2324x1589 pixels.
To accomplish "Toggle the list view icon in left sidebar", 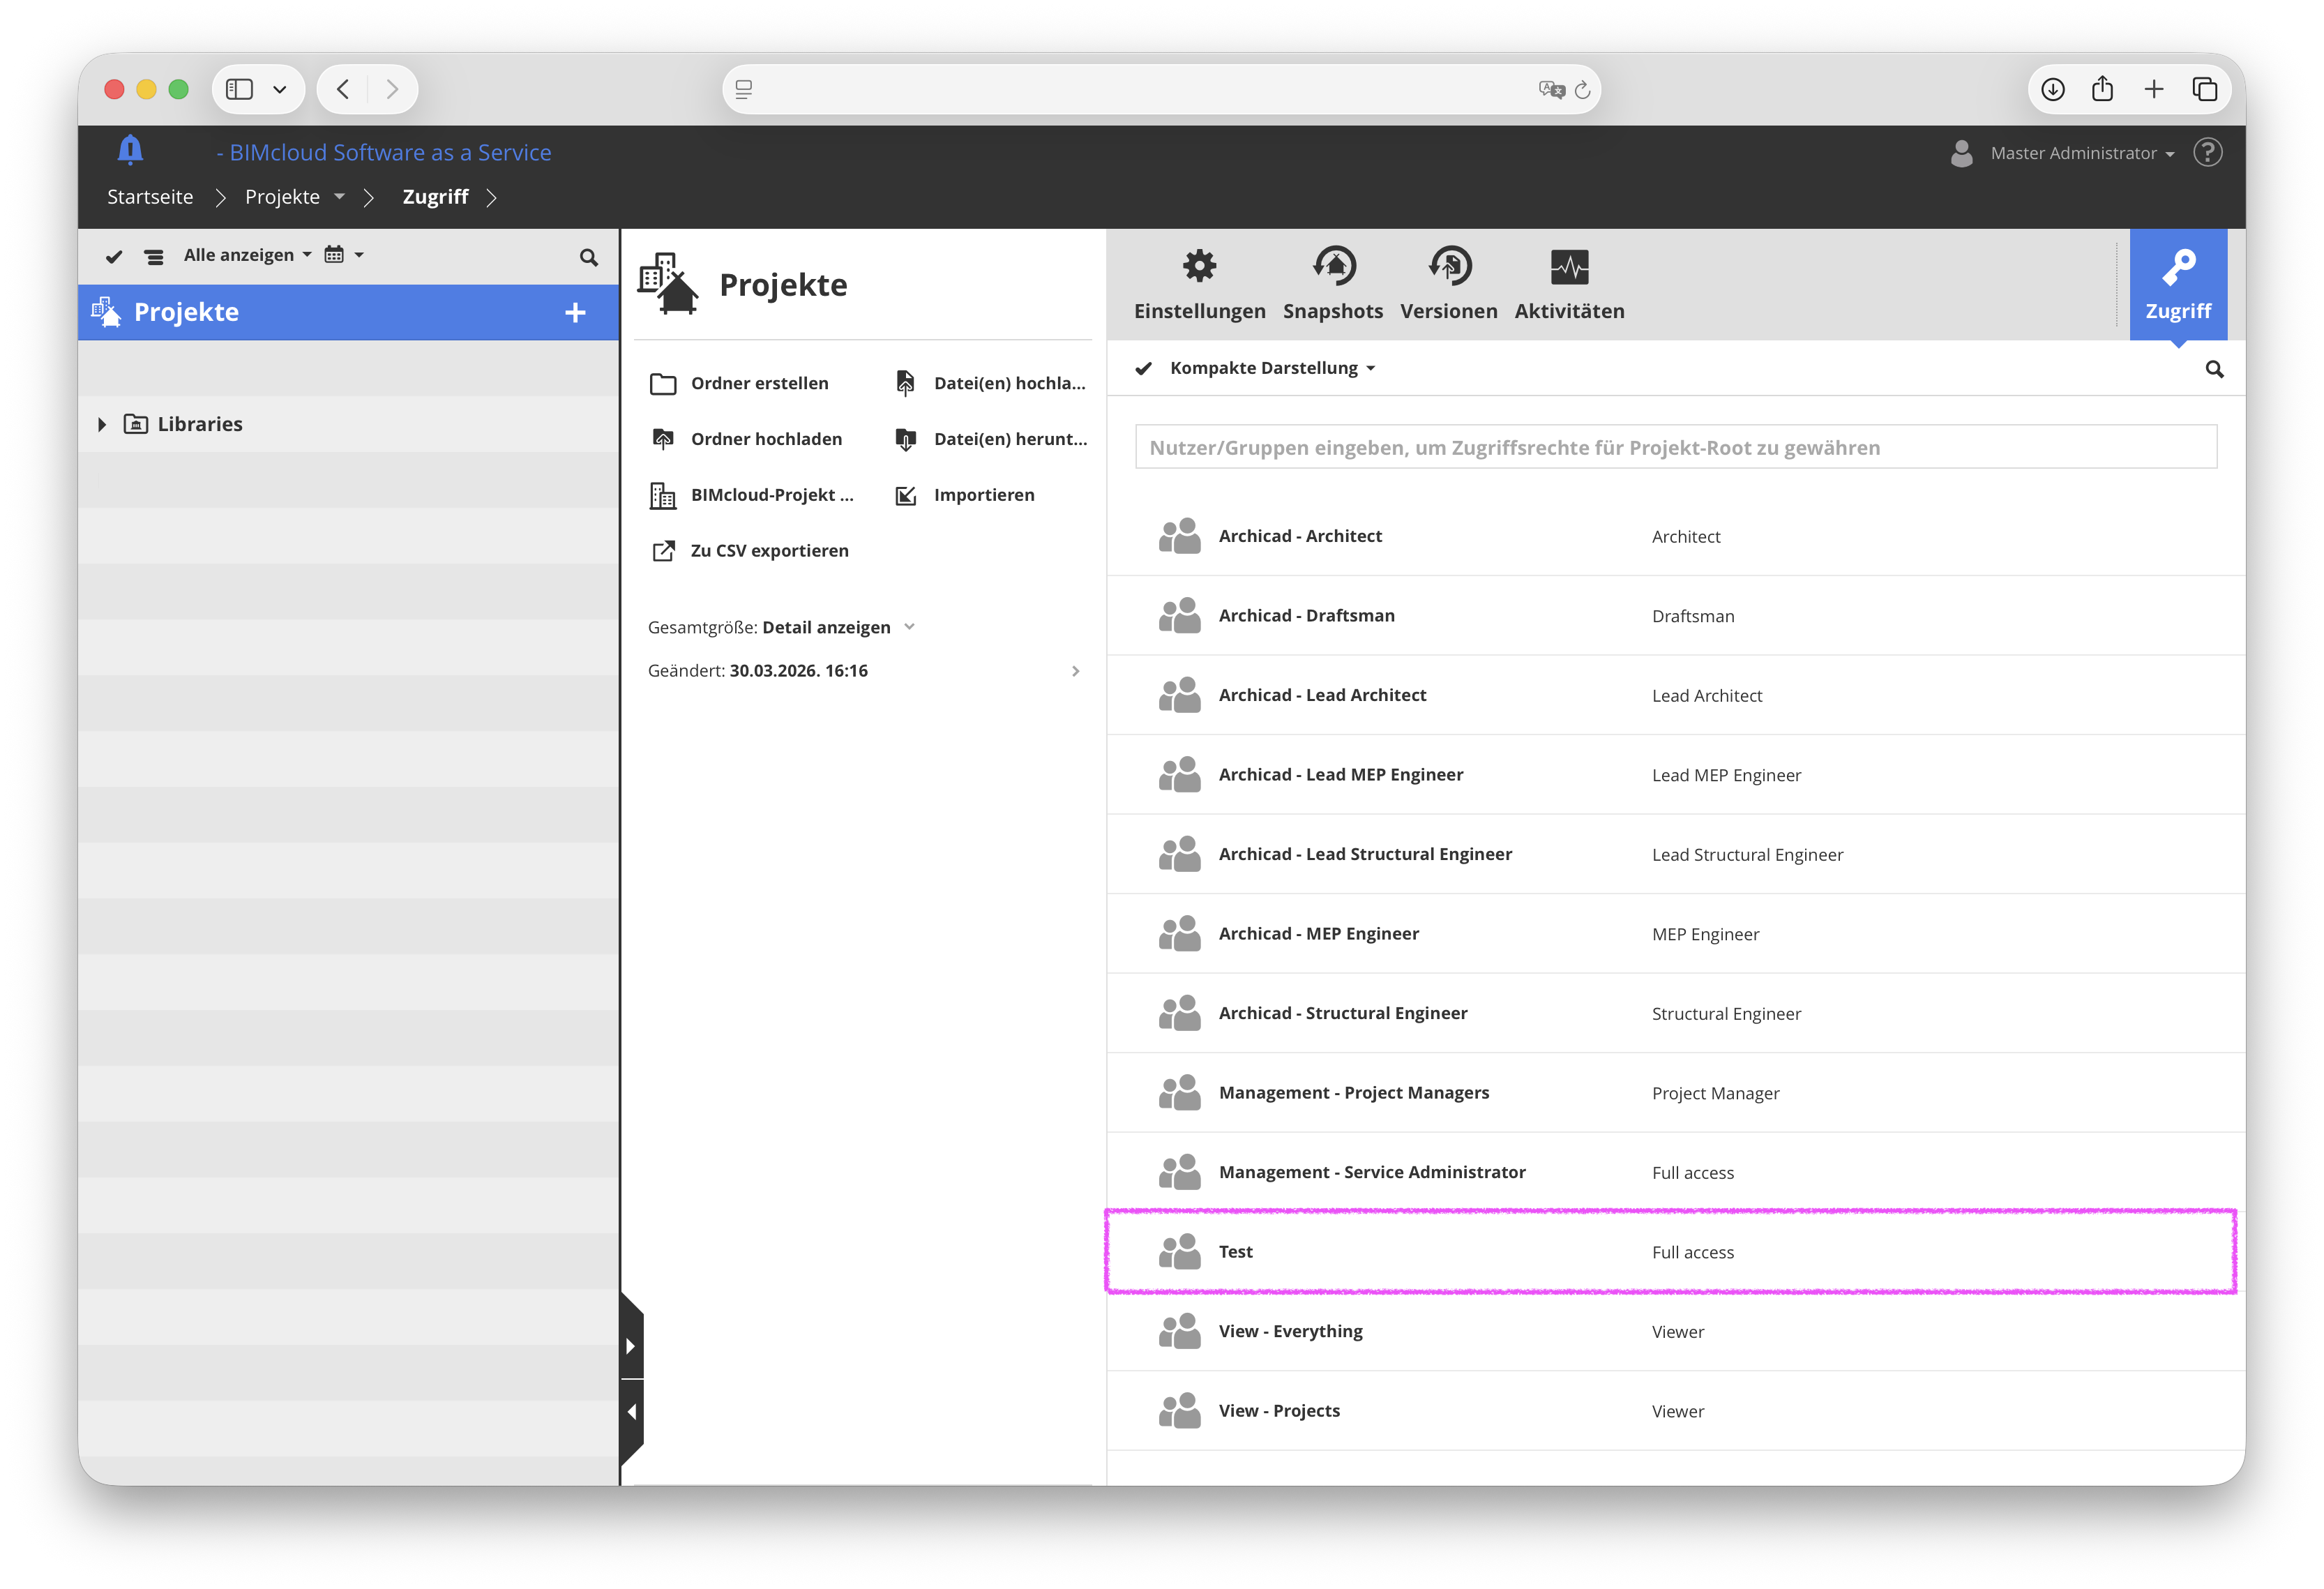I will (154, 257).
